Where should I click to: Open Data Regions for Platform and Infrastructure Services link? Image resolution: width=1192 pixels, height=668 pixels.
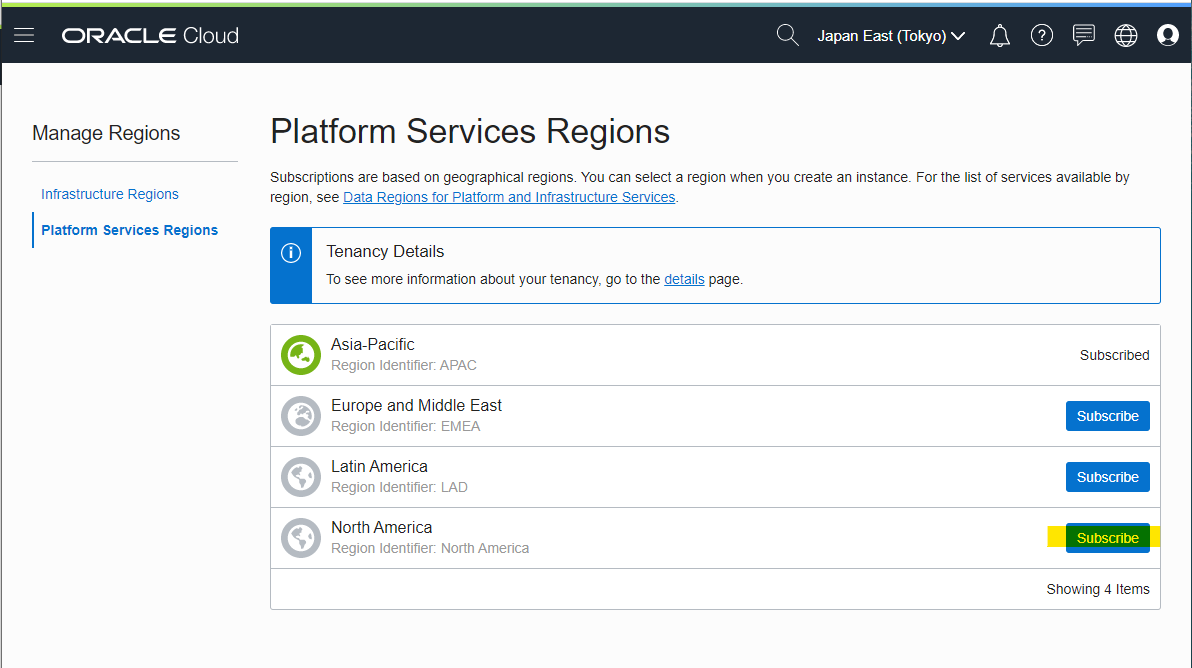click(509, 197)
